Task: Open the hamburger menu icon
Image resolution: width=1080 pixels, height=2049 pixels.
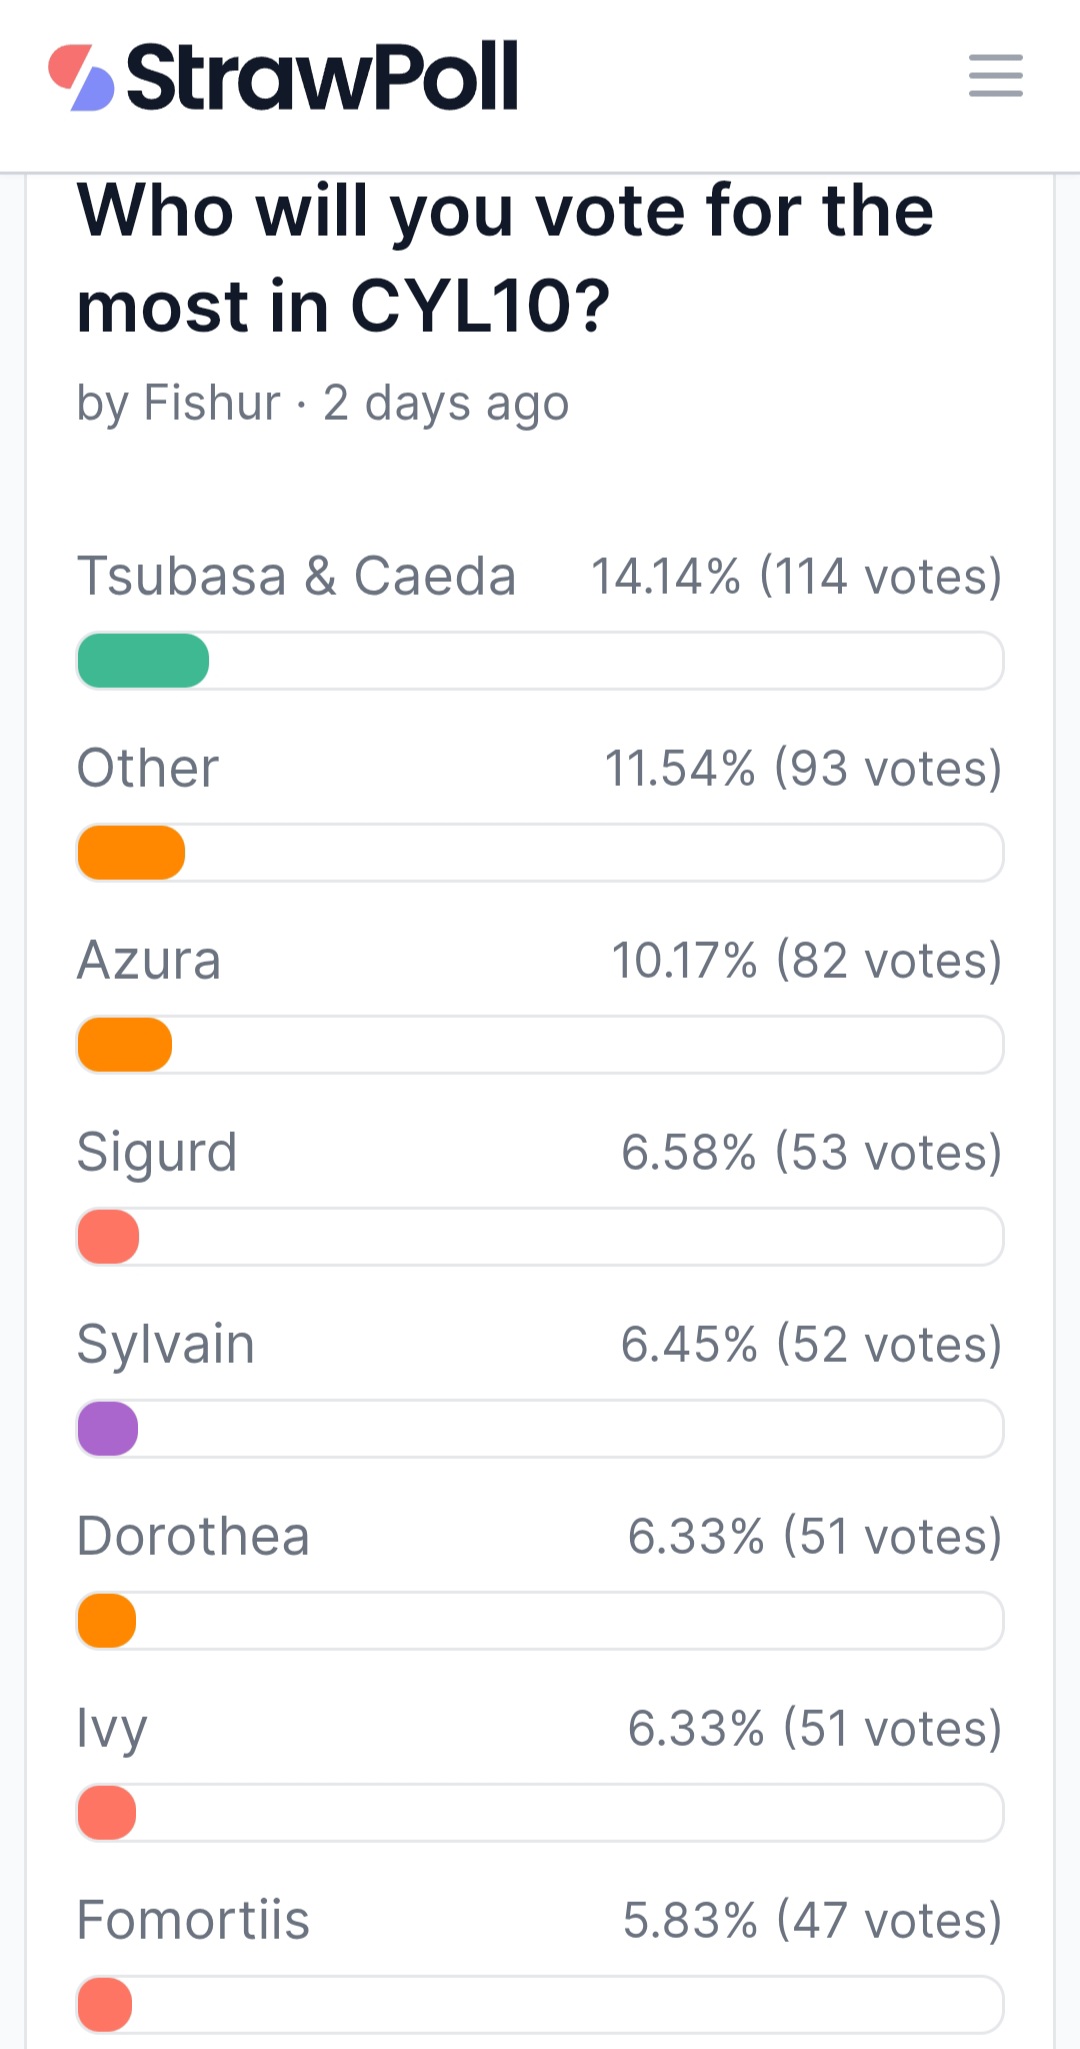Action: (x=995, y=76)
